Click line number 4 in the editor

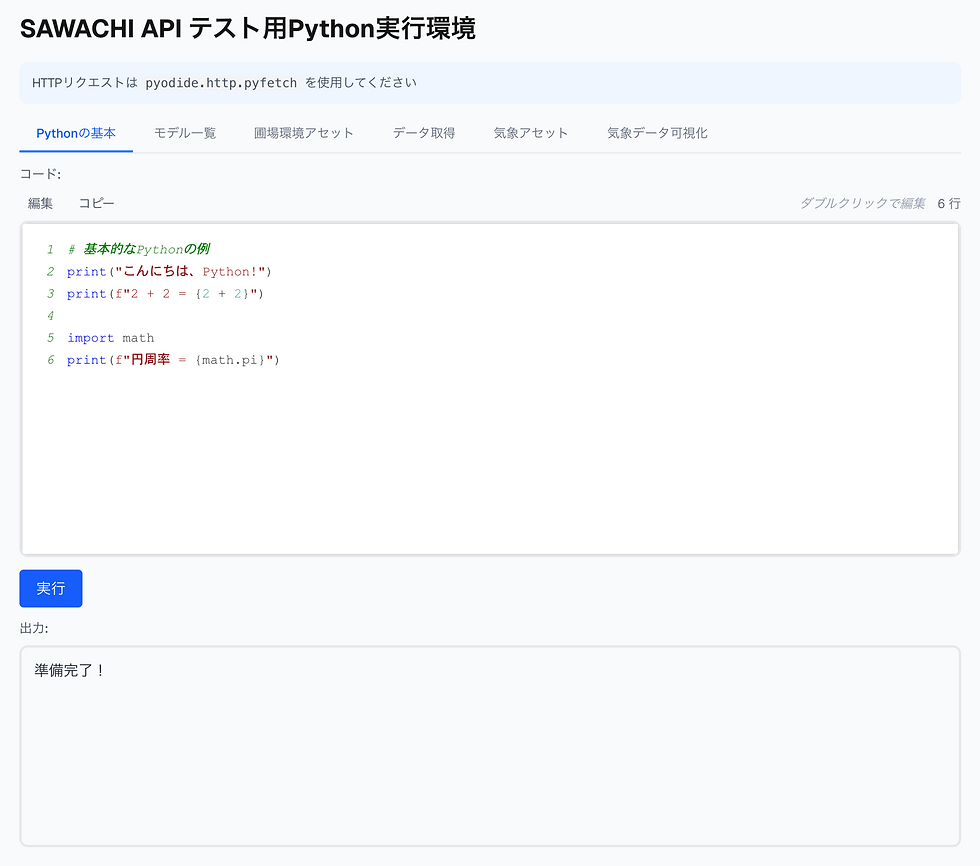51,316
